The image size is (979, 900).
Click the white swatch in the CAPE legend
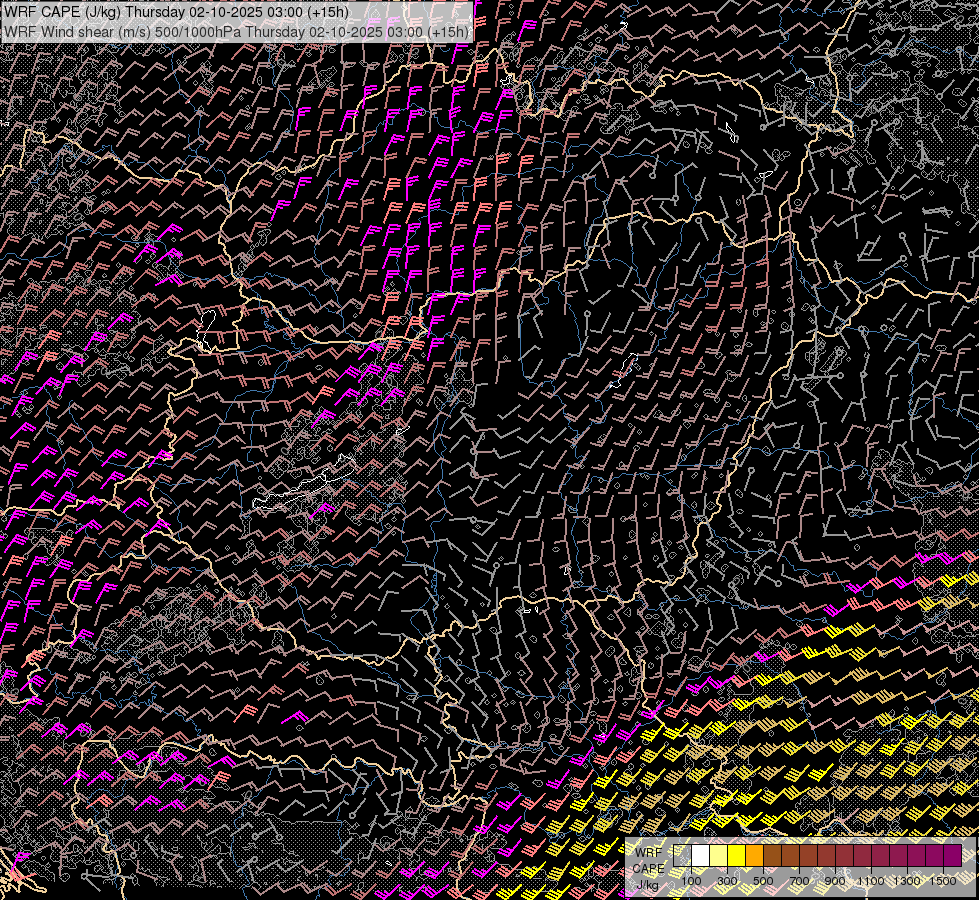[x=700, y=856]
